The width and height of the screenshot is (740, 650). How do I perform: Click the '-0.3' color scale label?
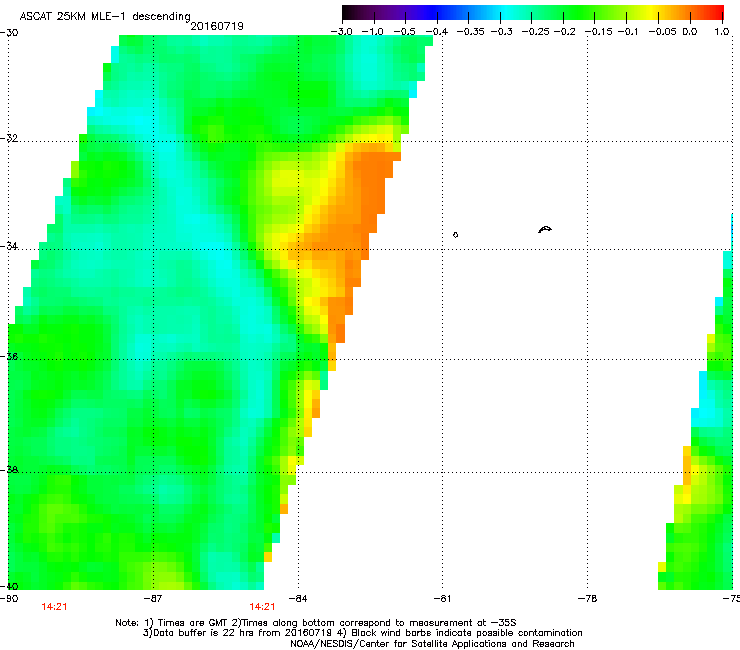coord(501,32)
